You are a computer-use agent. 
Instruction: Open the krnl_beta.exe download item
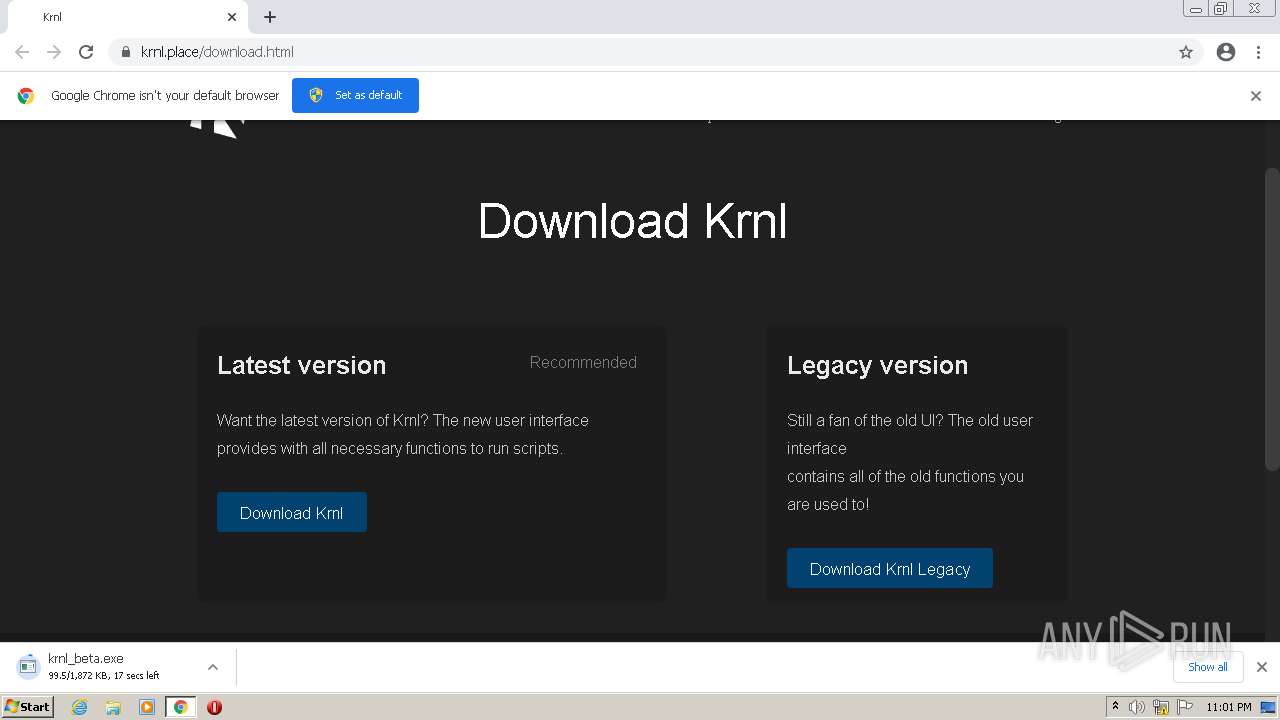click(x=105, y=666)
